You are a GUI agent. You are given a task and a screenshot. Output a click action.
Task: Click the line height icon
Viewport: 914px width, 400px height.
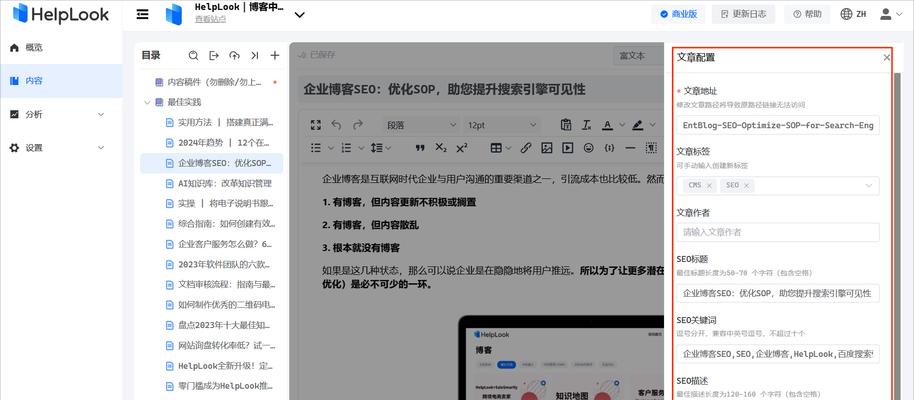tap(377, 148)
